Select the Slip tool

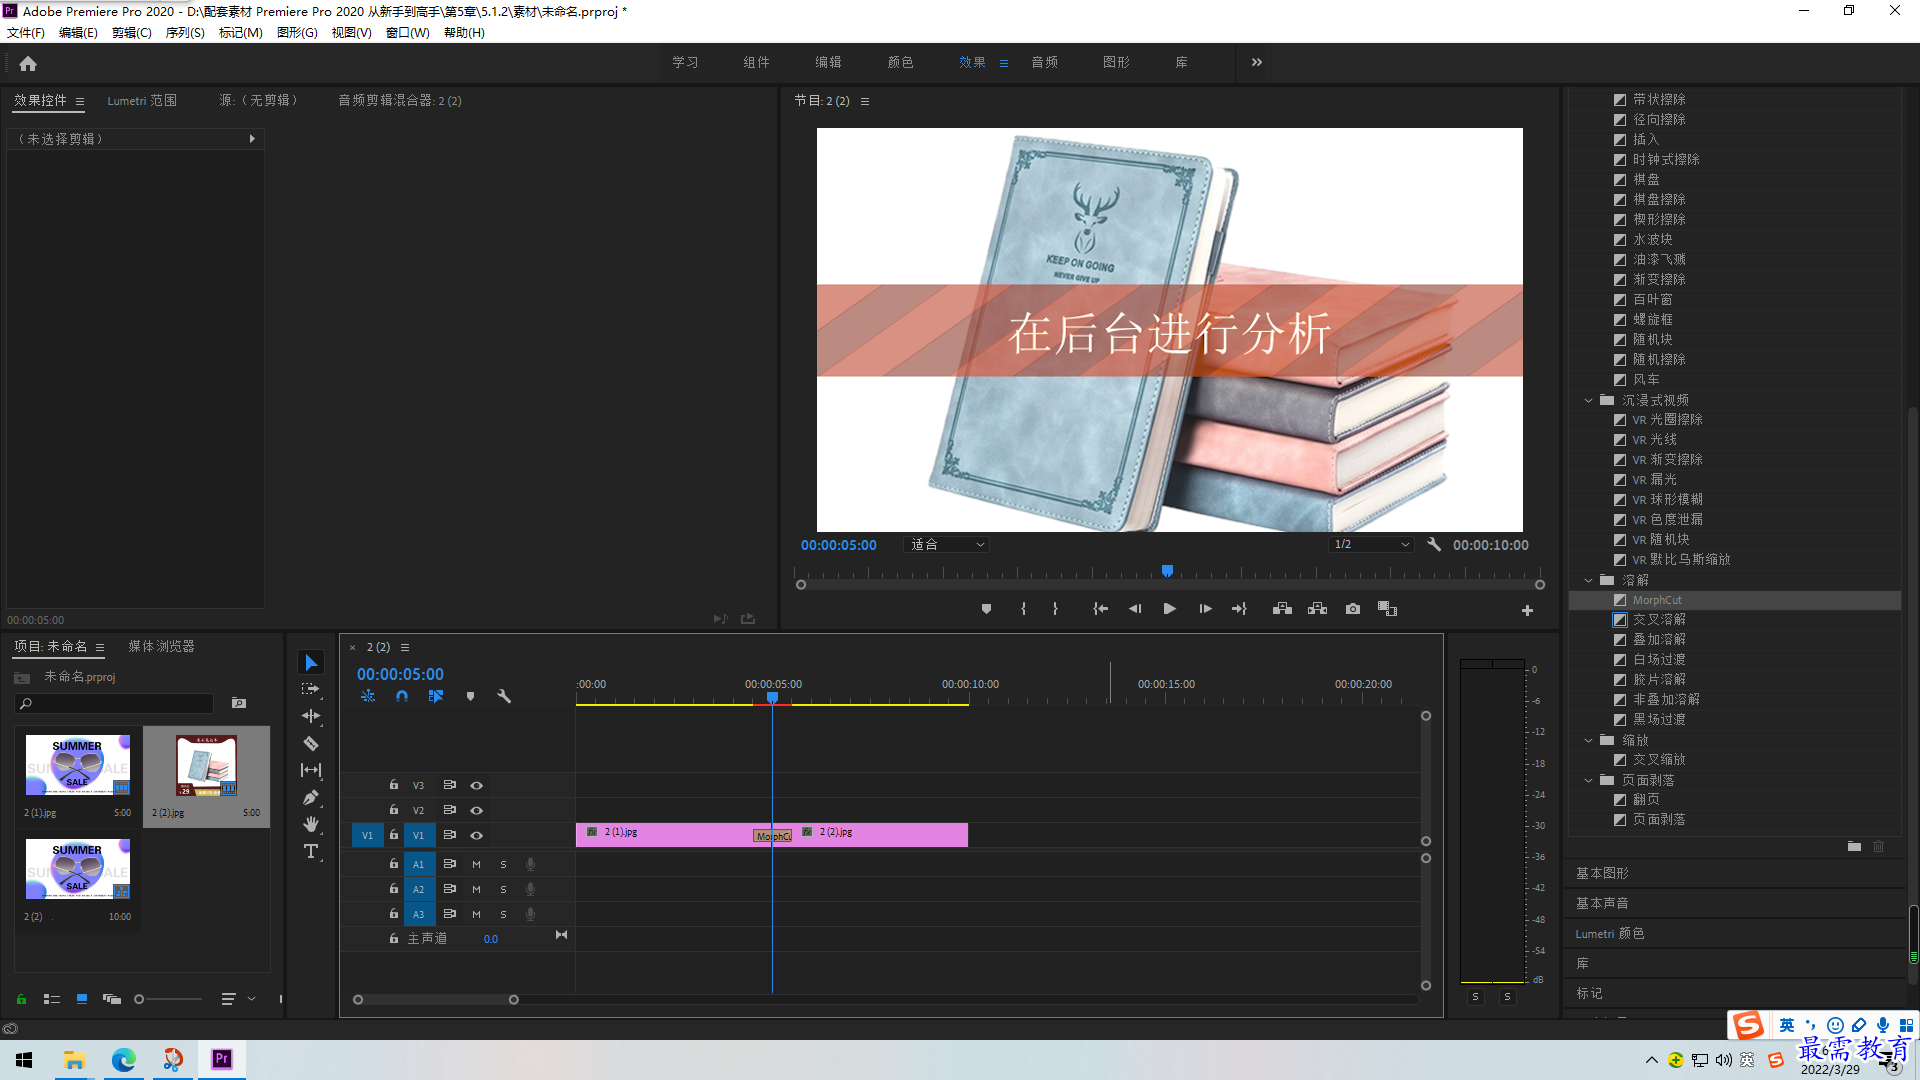[311, 770]
